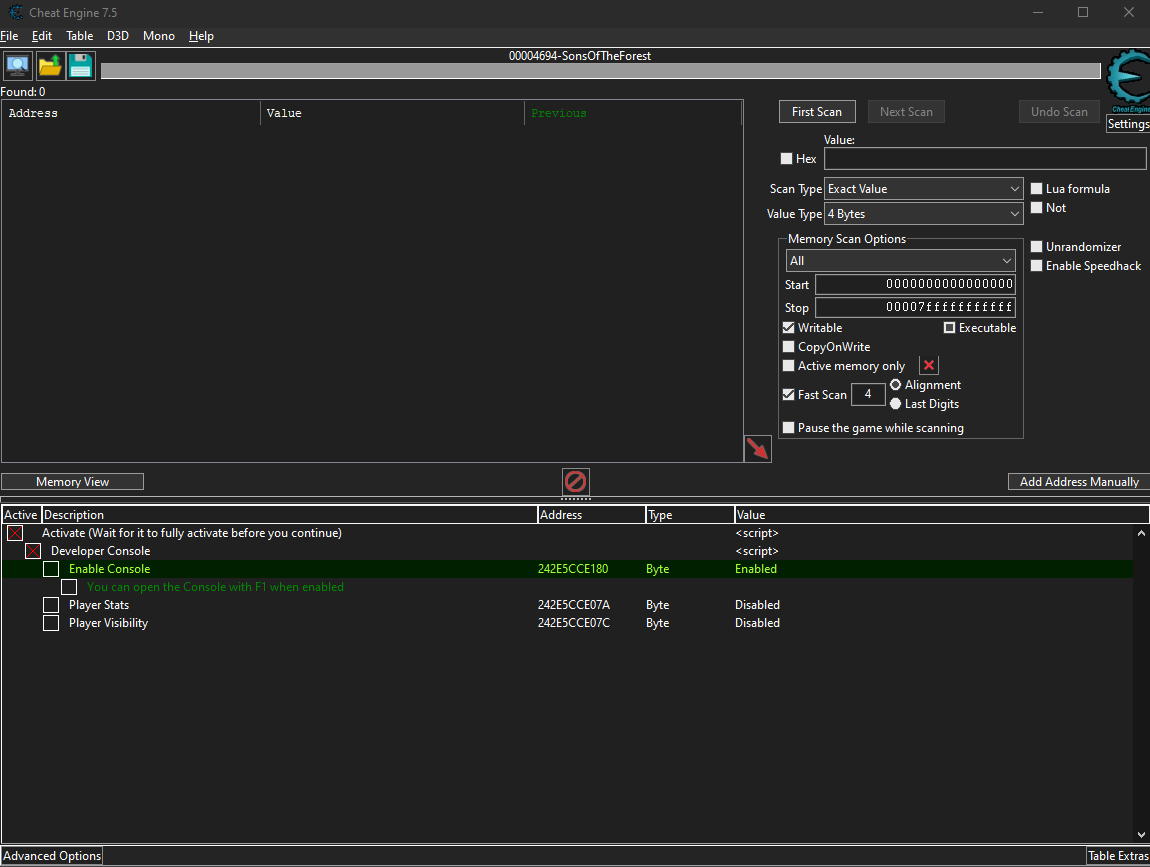The height and width of the screenshot is (867, 1150).
Task: Open Table Extras
Action: (x=1118, y=856)
